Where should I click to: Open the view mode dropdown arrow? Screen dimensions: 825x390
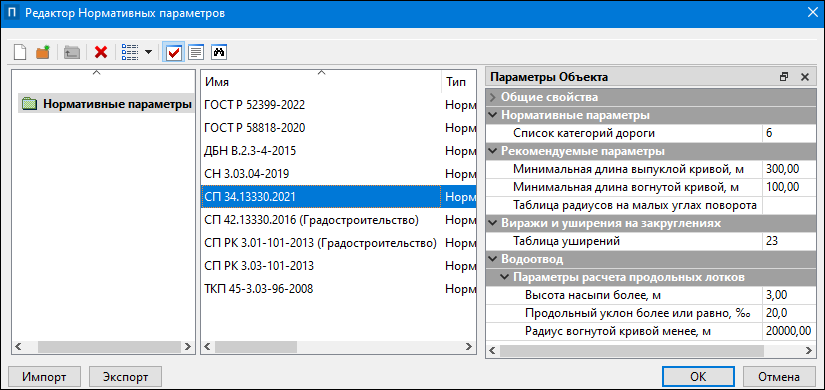(x=148, y=52)
